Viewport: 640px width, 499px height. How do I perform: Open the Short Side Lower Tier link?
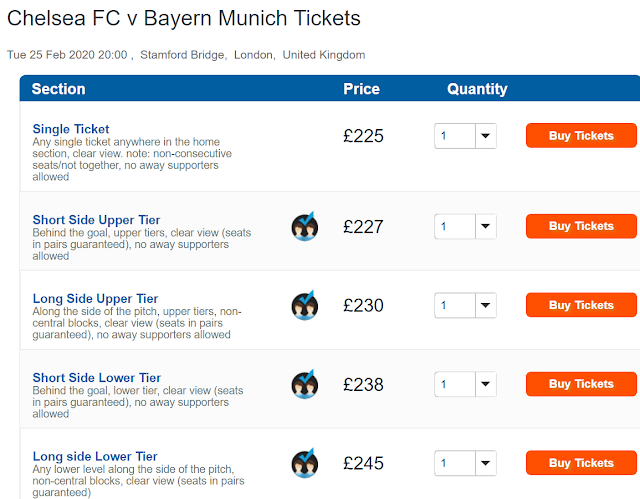click(96, 378)
